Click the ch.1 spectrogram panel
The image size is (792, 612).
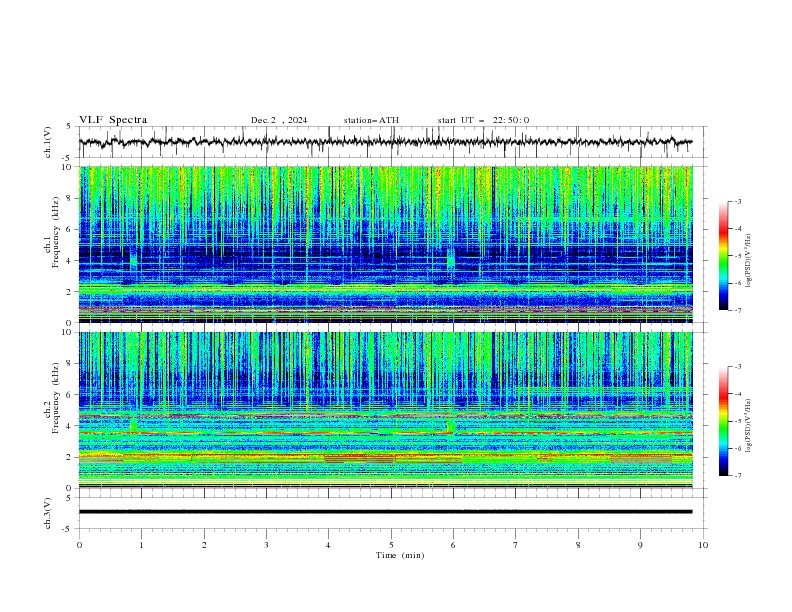(x=386, y=244)
